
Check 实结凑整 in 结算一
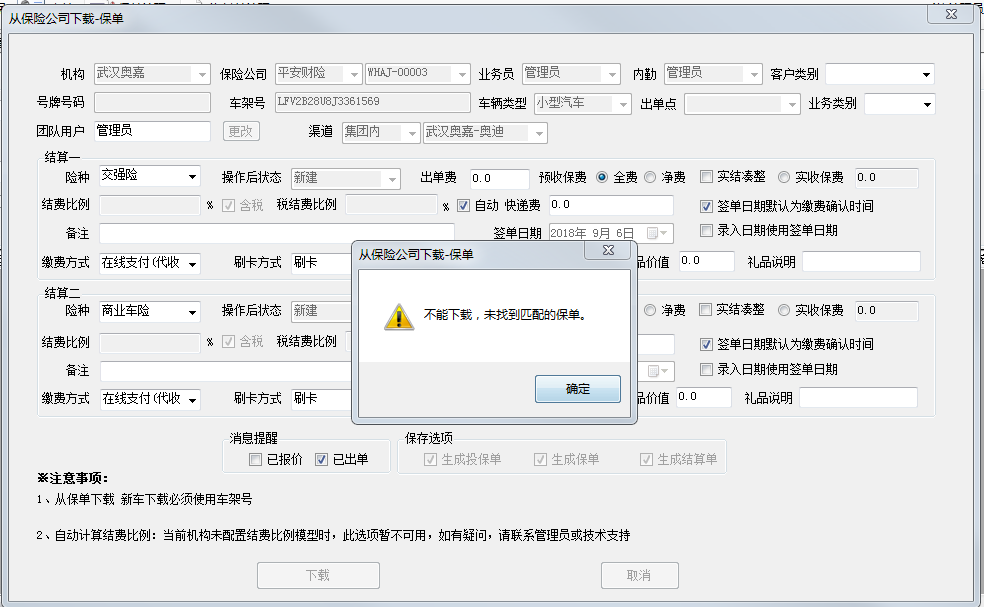(706, 177)
